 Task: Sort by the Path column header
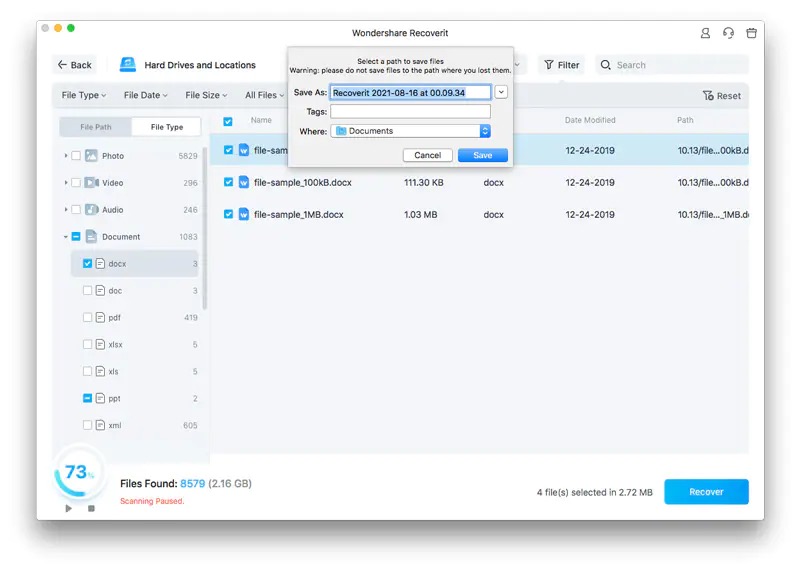[685, 120]
